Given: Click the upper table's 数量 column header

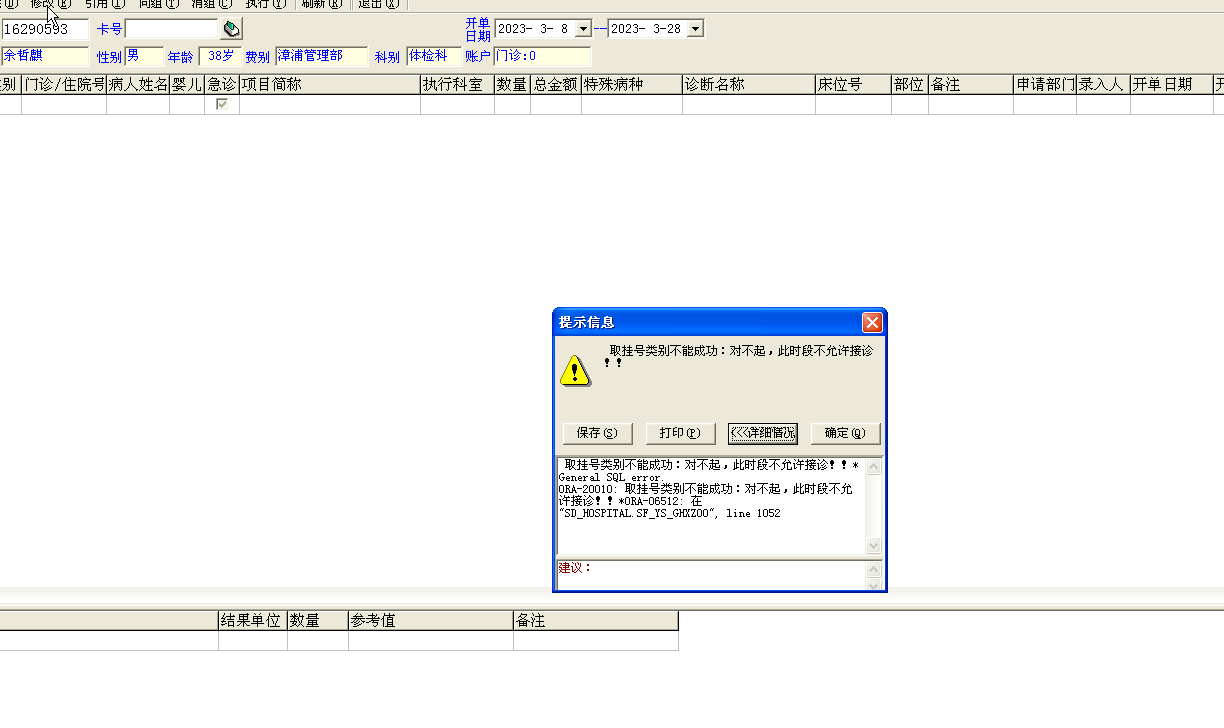Looking at the screenshot, I should (512, 85).
